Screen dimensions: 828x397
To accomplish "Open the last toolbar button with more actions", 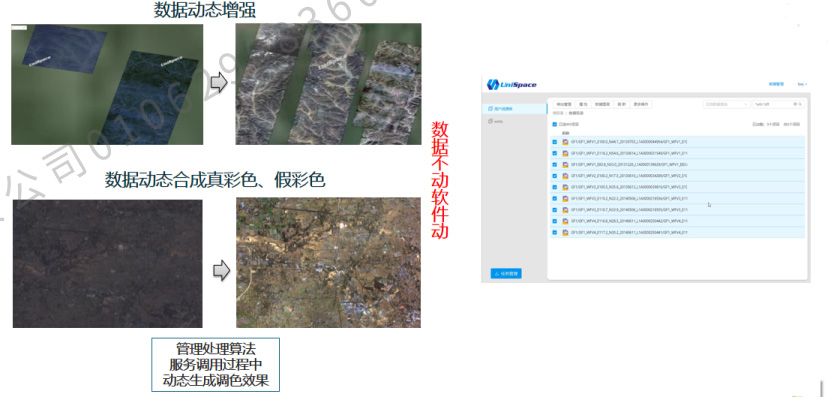I will pyautogui.click(x=641, y=105).
